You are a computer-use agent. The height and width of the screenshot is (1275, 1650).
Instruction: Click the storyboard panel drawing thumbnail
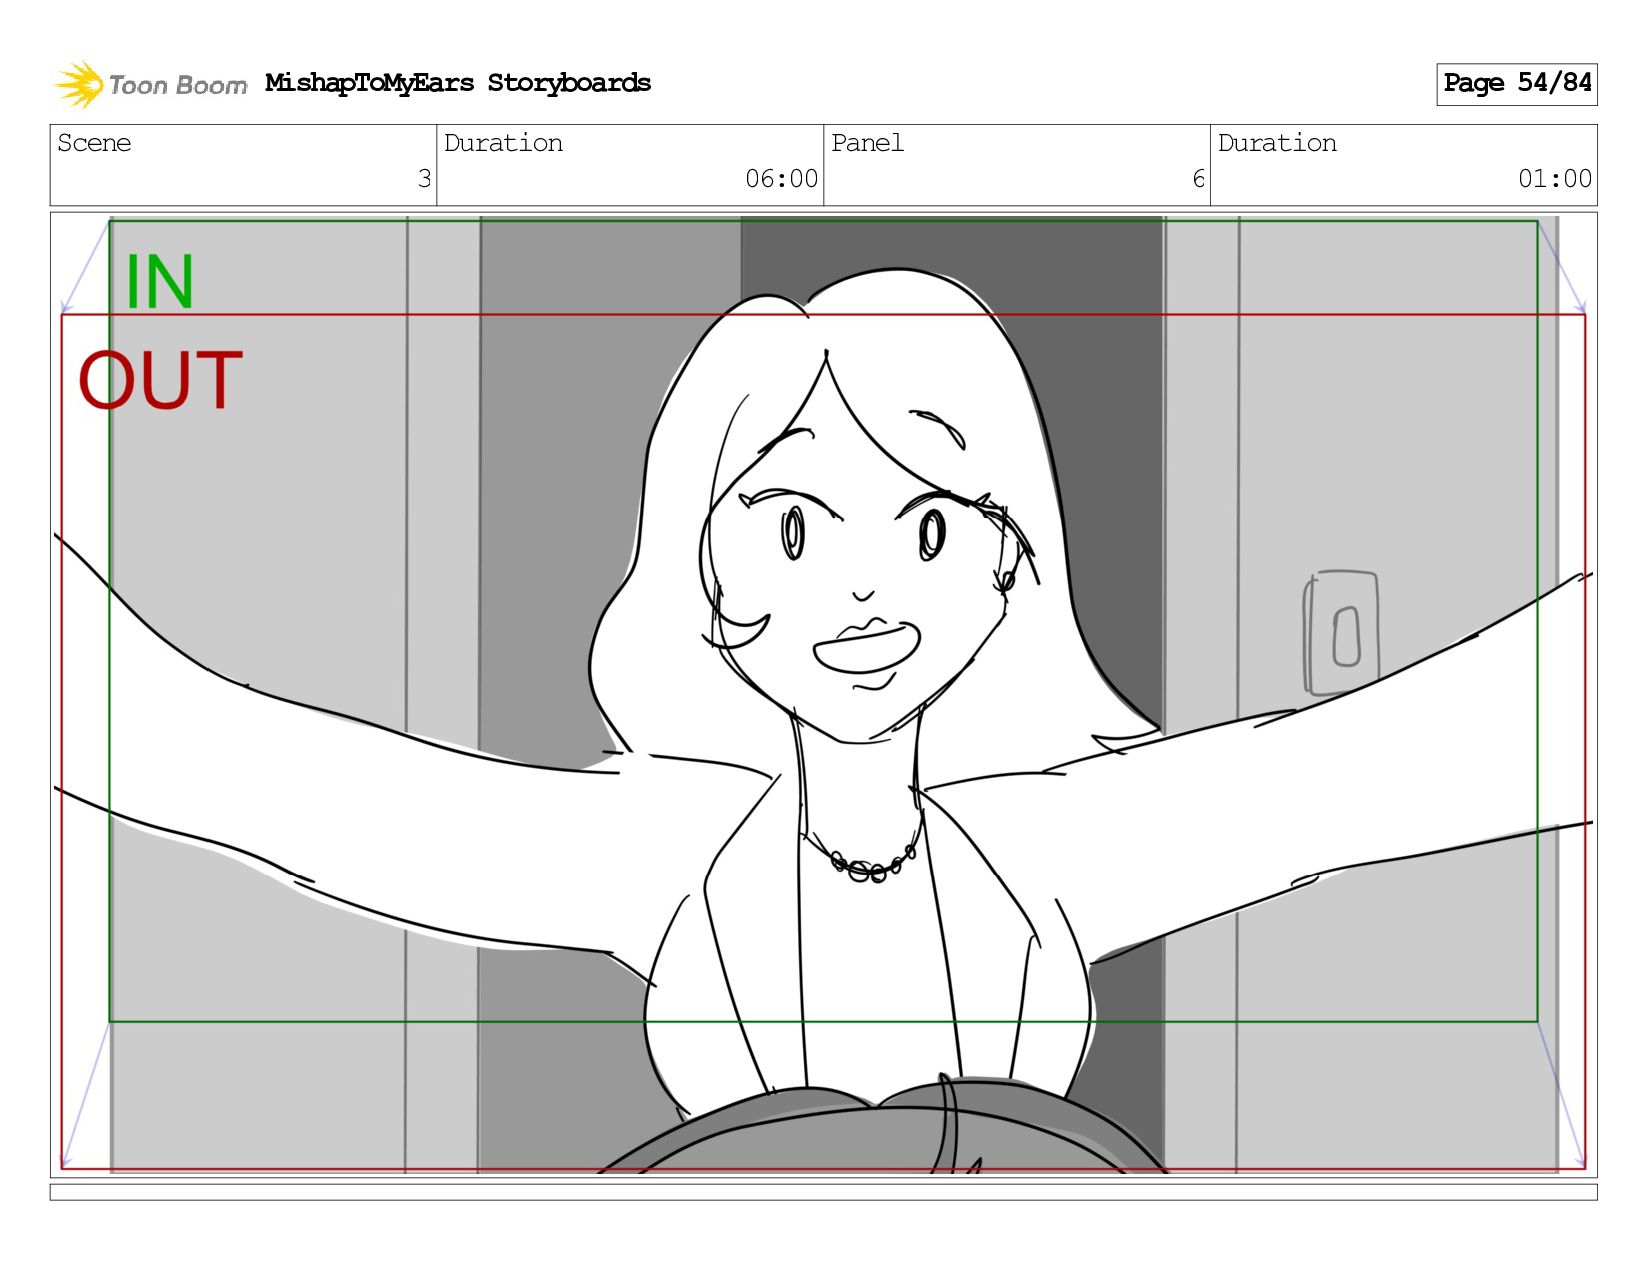[824, 695]
